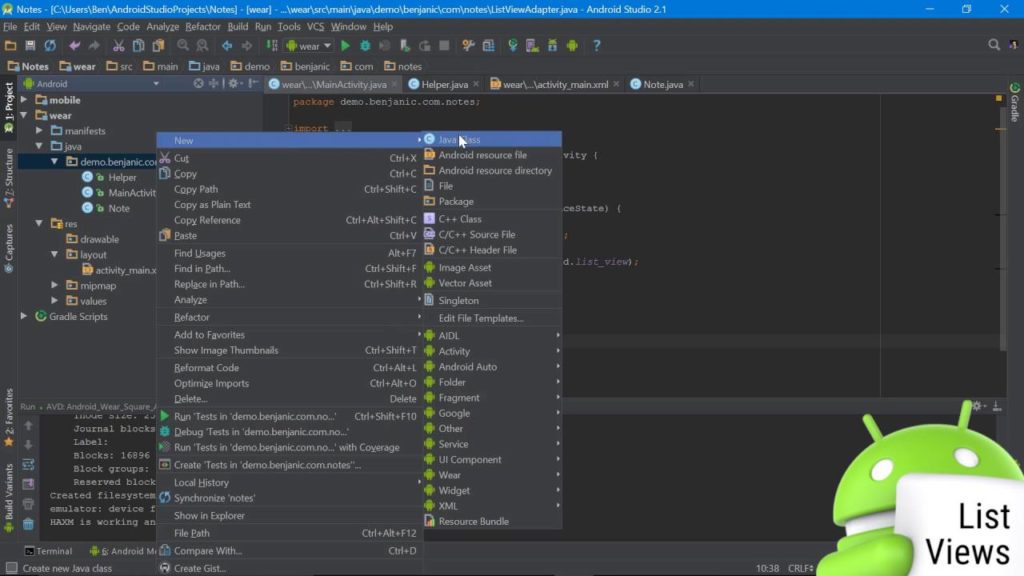Switch to wear activity_main.xml editor tab
1024x576 pixels.
coord(555,84)
